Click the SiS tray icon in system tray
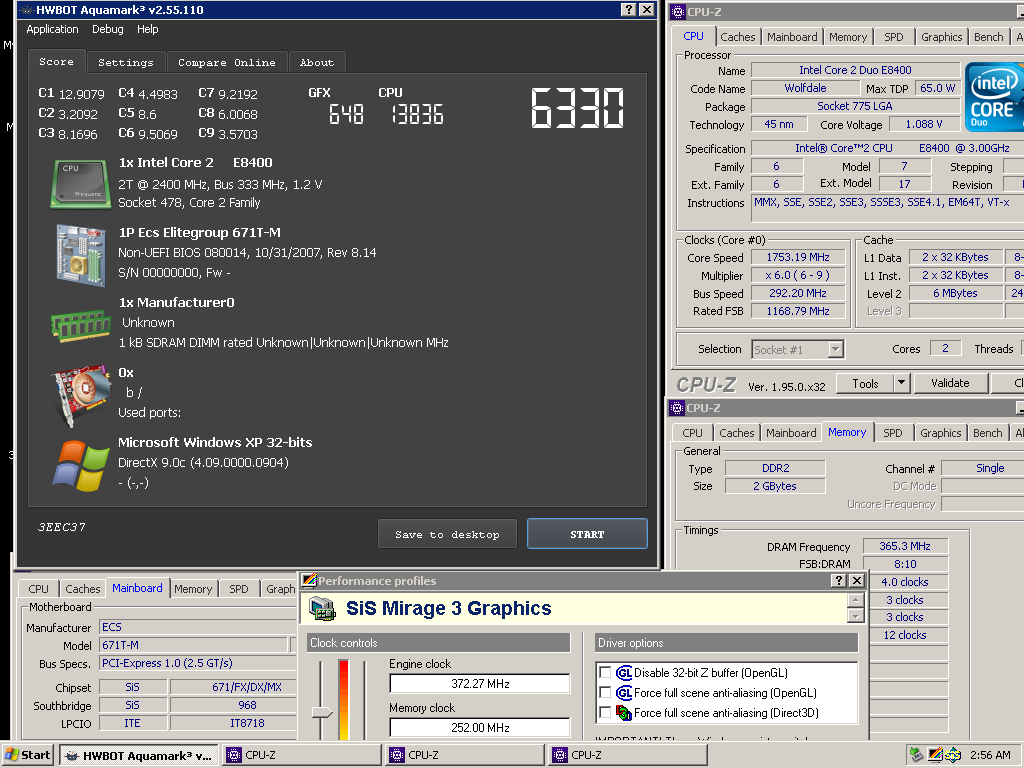 (952, 755)
